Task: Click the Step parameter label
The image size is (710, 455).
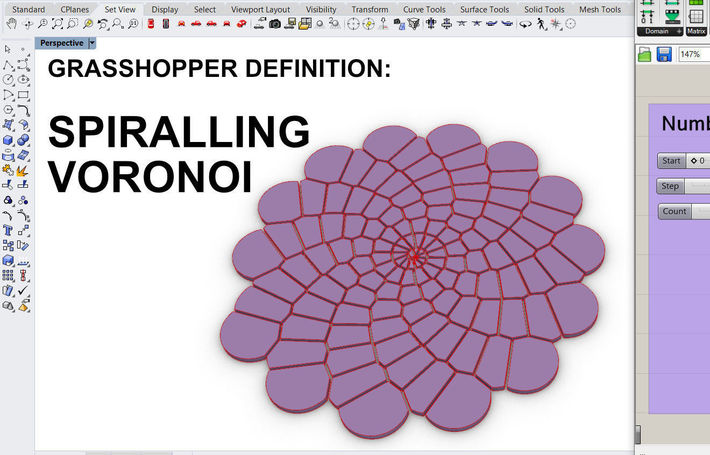Action: tap(670, 186)
